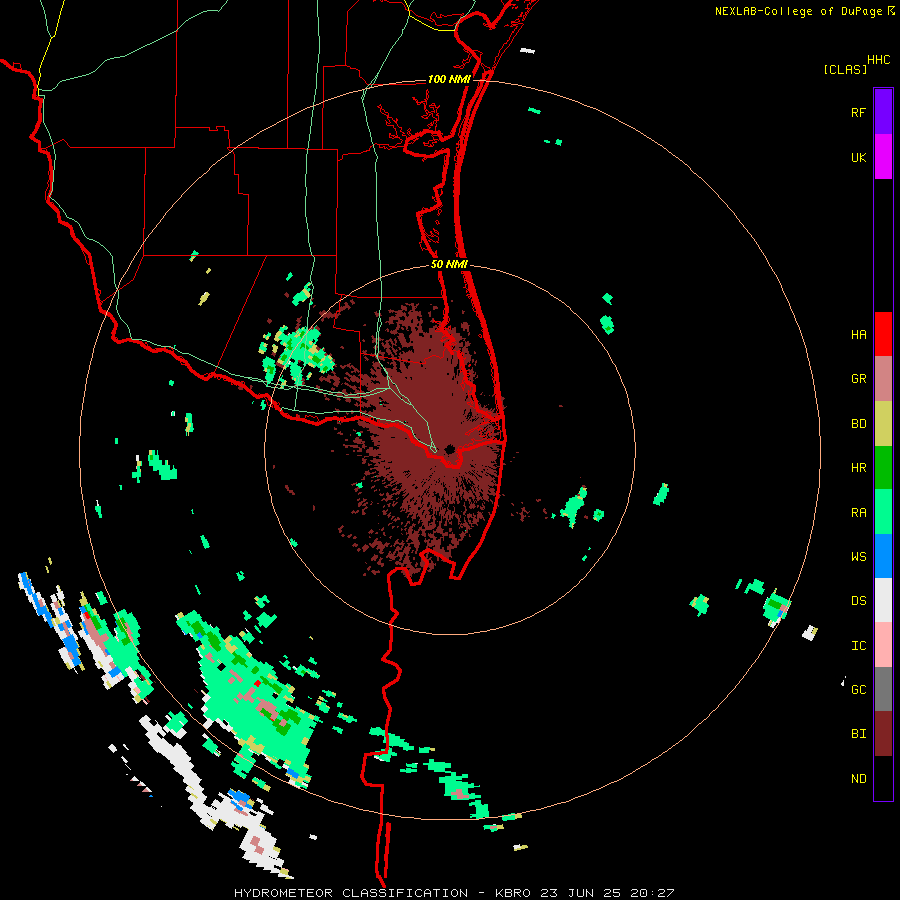The image size is (900, 900).
Task: Click the 100 NMI range ring label
Action: 449,79
